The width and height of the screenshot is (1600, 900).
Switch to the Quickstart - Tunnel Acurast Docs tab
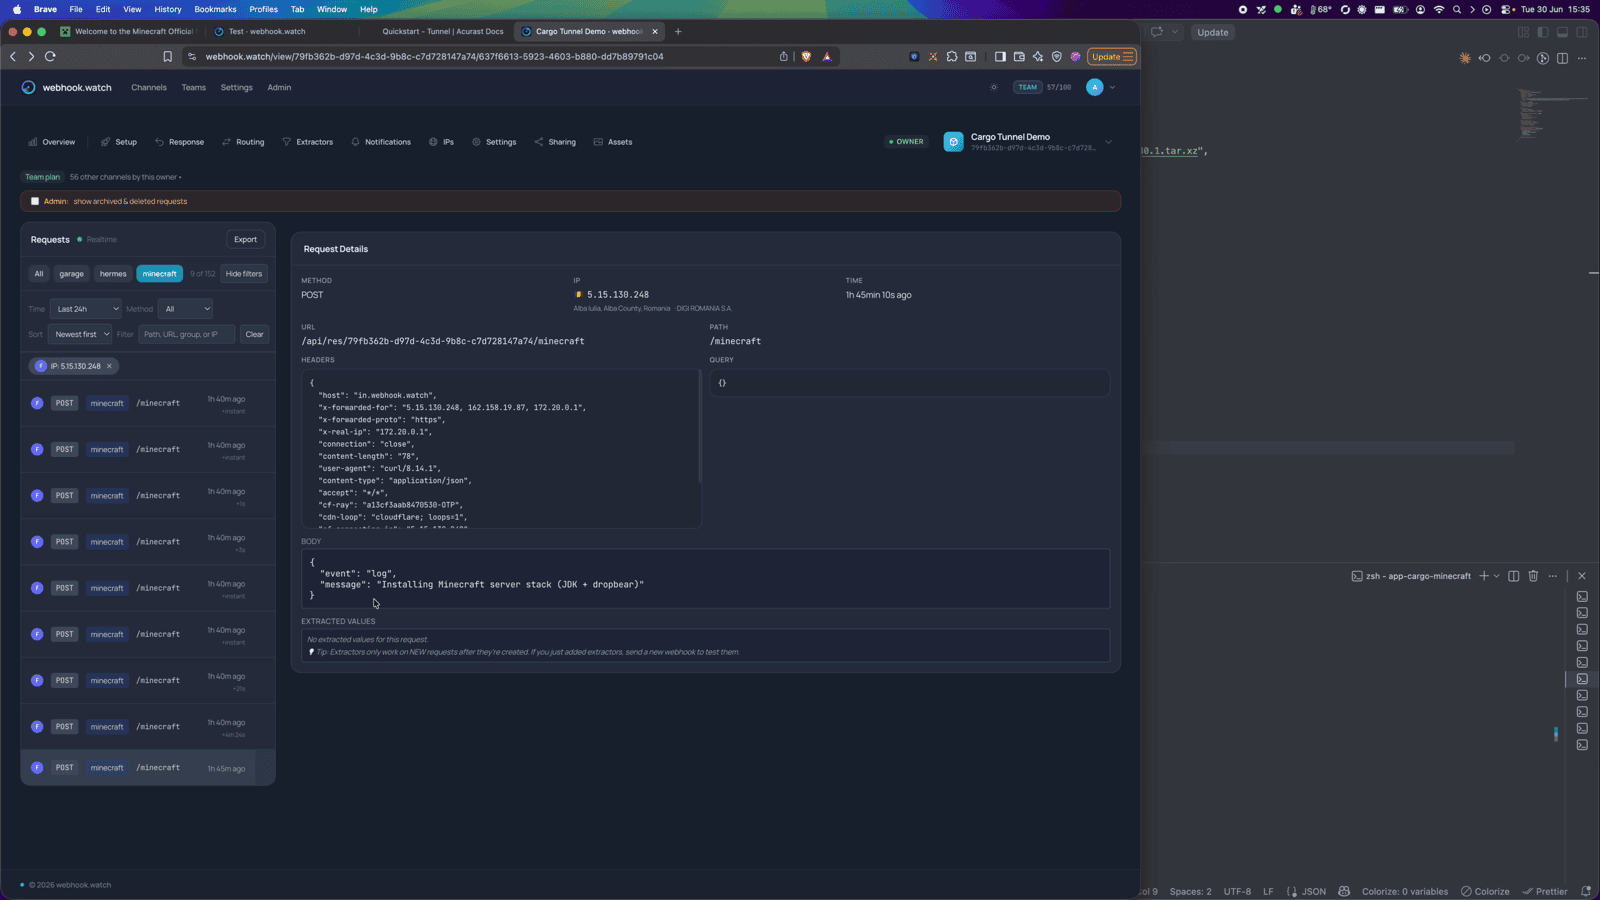coord(443,31)
